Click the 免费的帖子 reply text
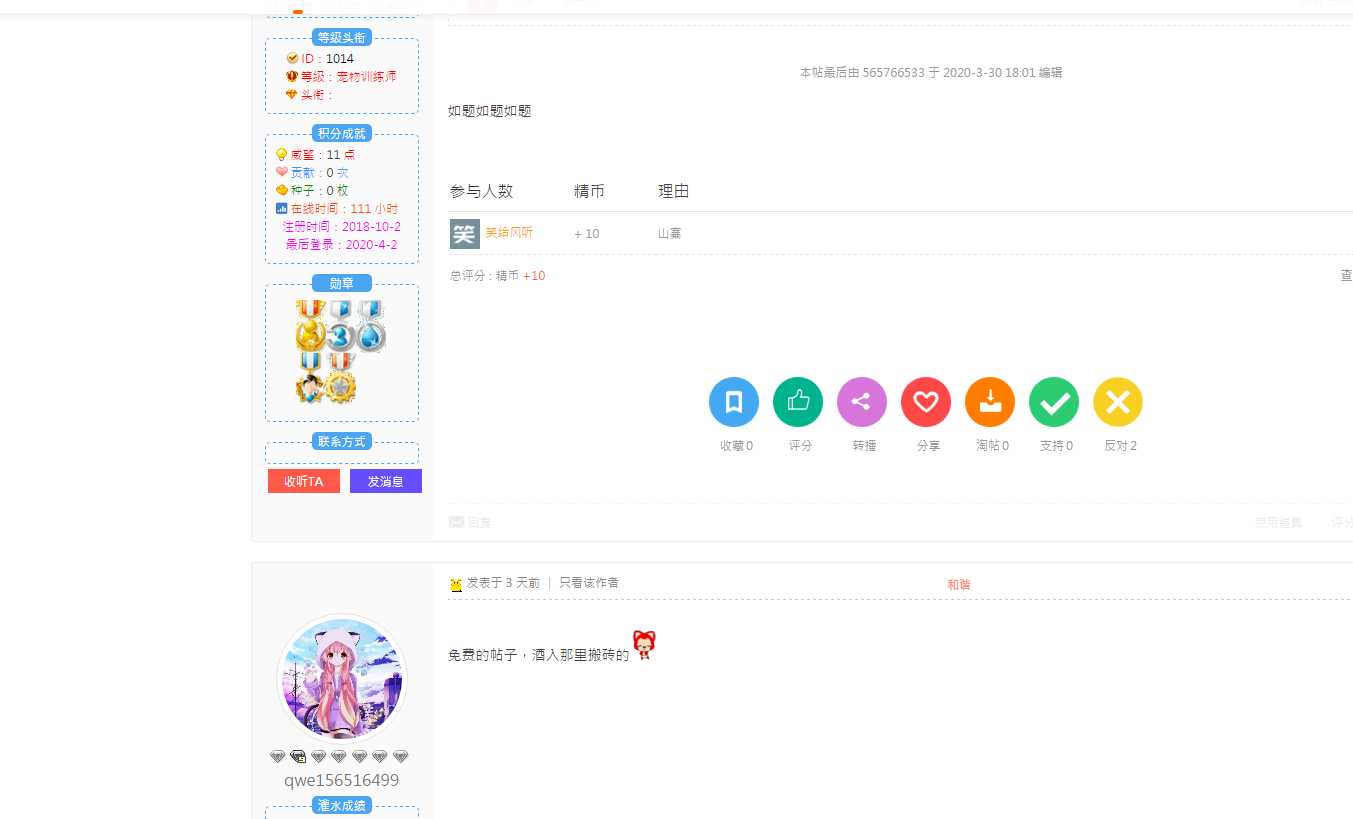This screenshot has width=1353, height=819. pos(538,656)
